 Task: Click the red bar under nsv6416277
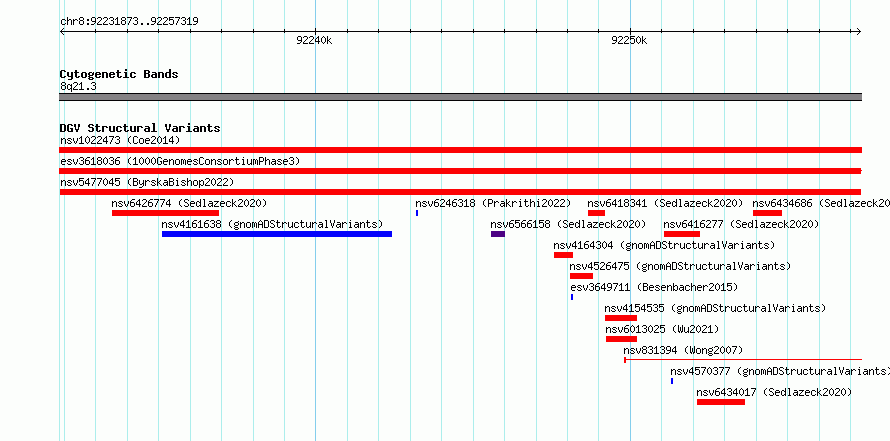682,234
